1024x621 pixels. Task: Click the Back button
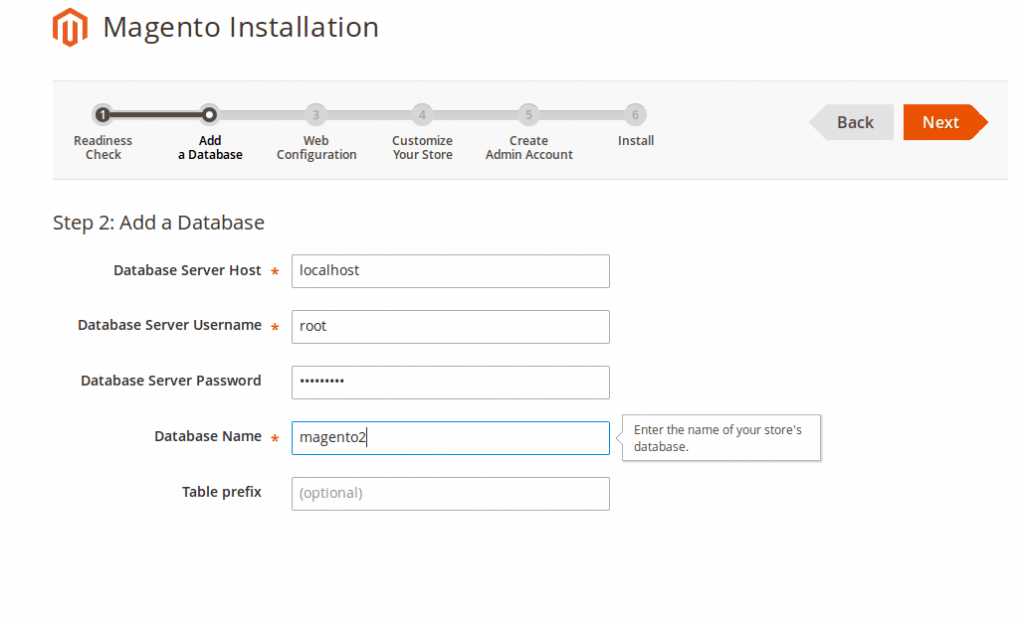(851, 122)
